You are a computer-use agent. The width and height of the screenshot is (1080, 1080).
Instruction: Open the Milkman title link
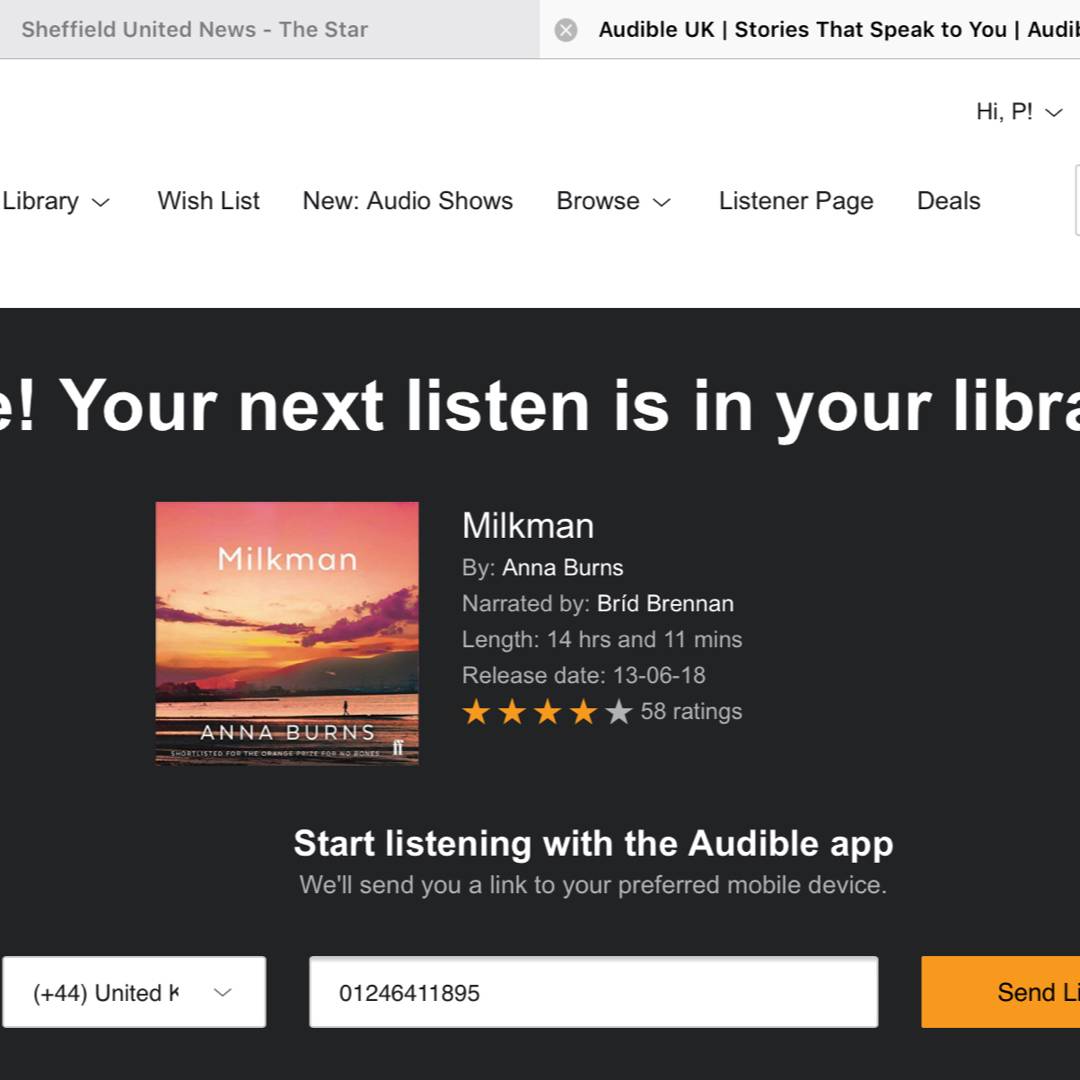pos(528,526)
